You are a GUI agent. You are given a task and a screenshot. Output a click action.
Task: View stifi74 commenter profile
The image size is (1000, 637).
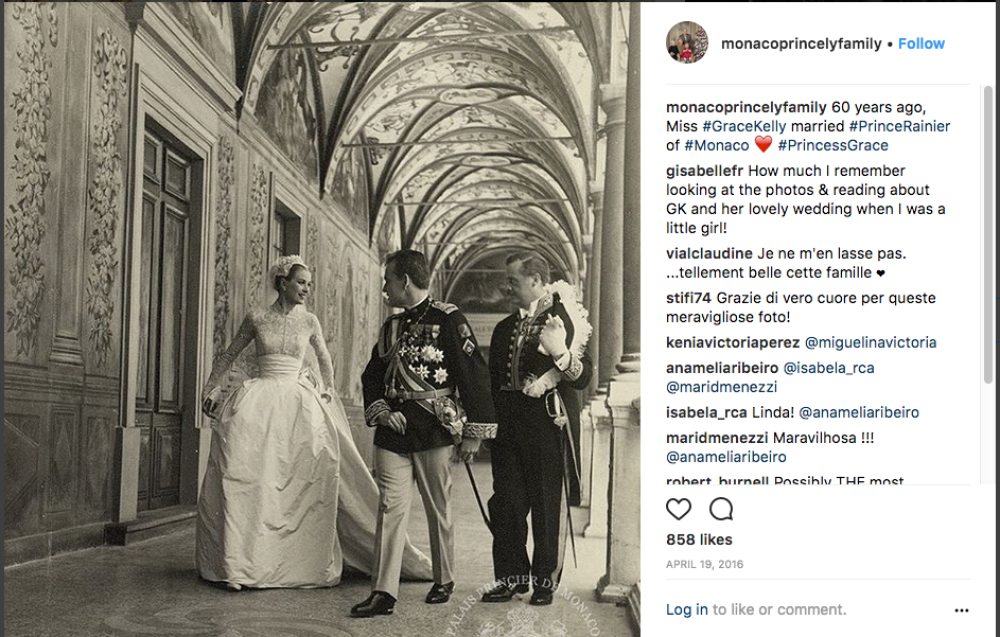pos(688,298)
